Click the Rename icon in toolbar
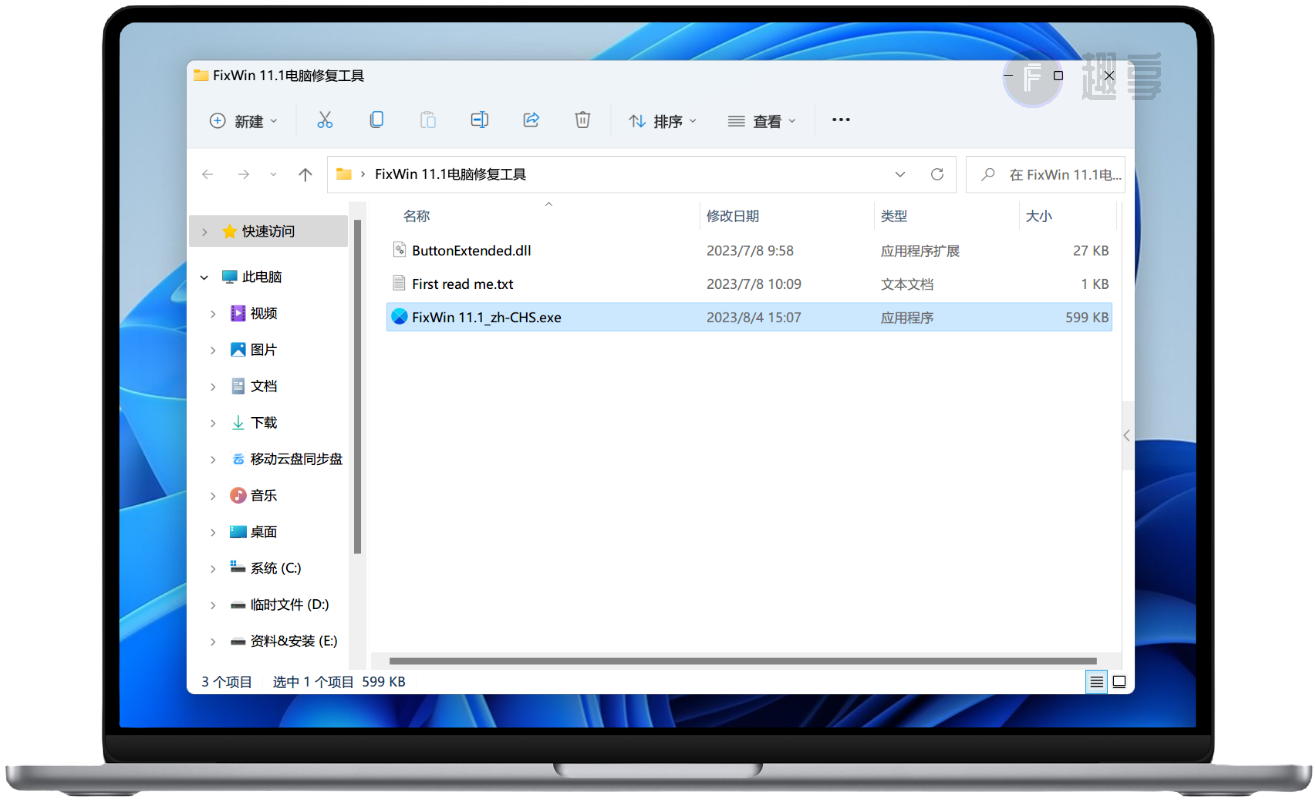1316x802 pixels. (x=479, y=120)
